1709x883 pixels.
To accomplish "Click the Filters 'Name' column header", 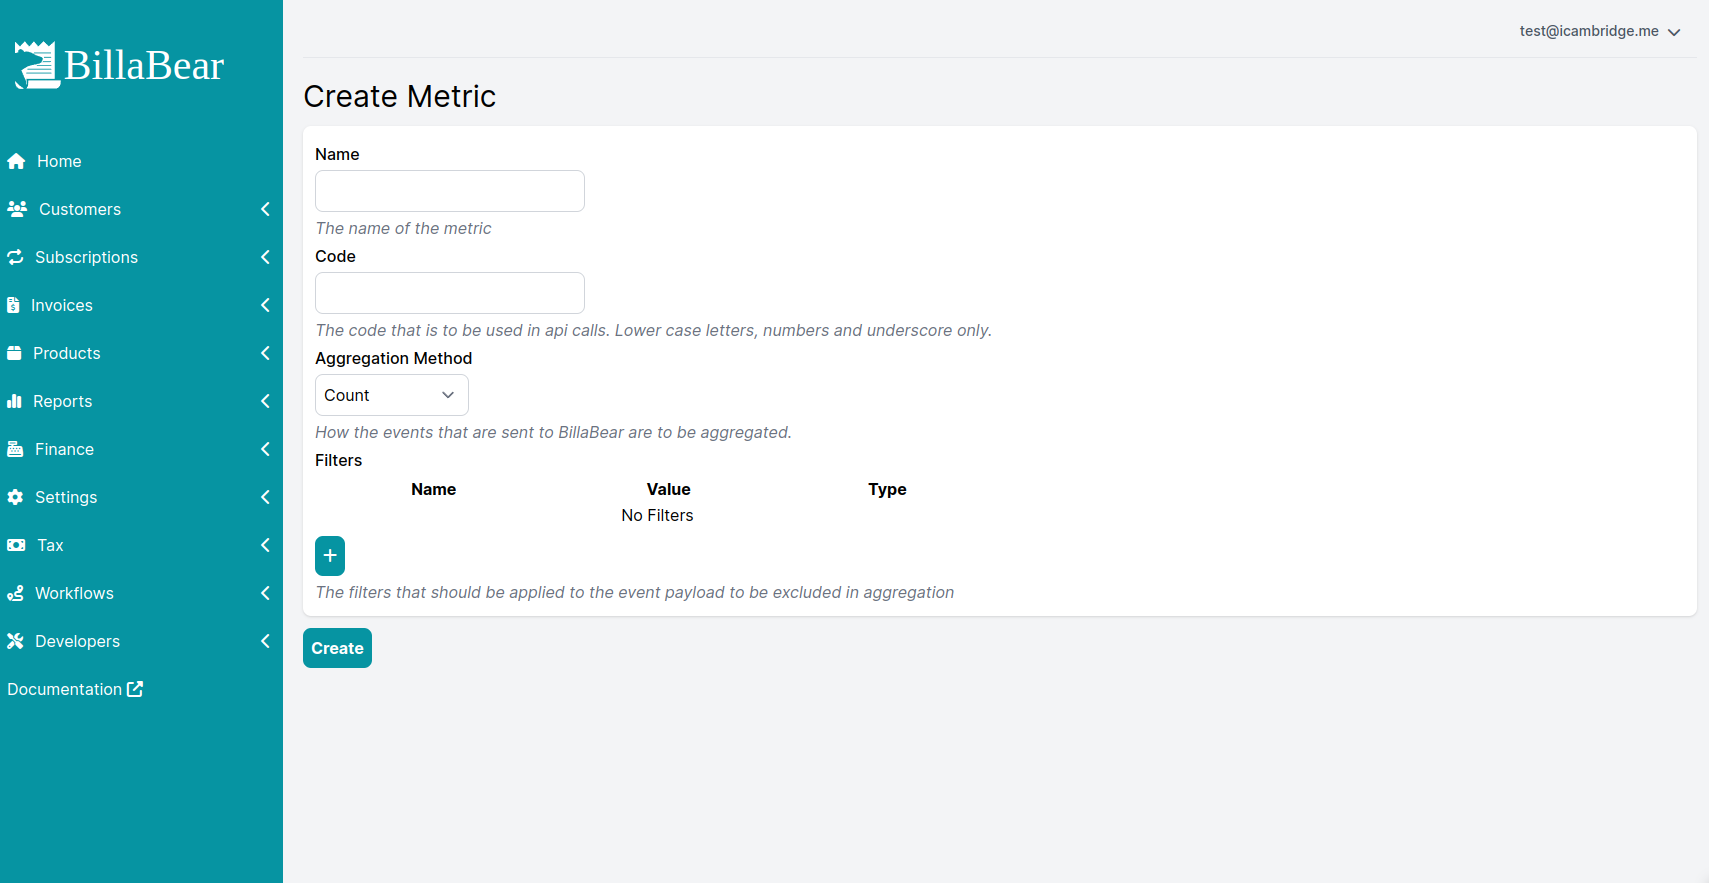I will coord(433,489).
